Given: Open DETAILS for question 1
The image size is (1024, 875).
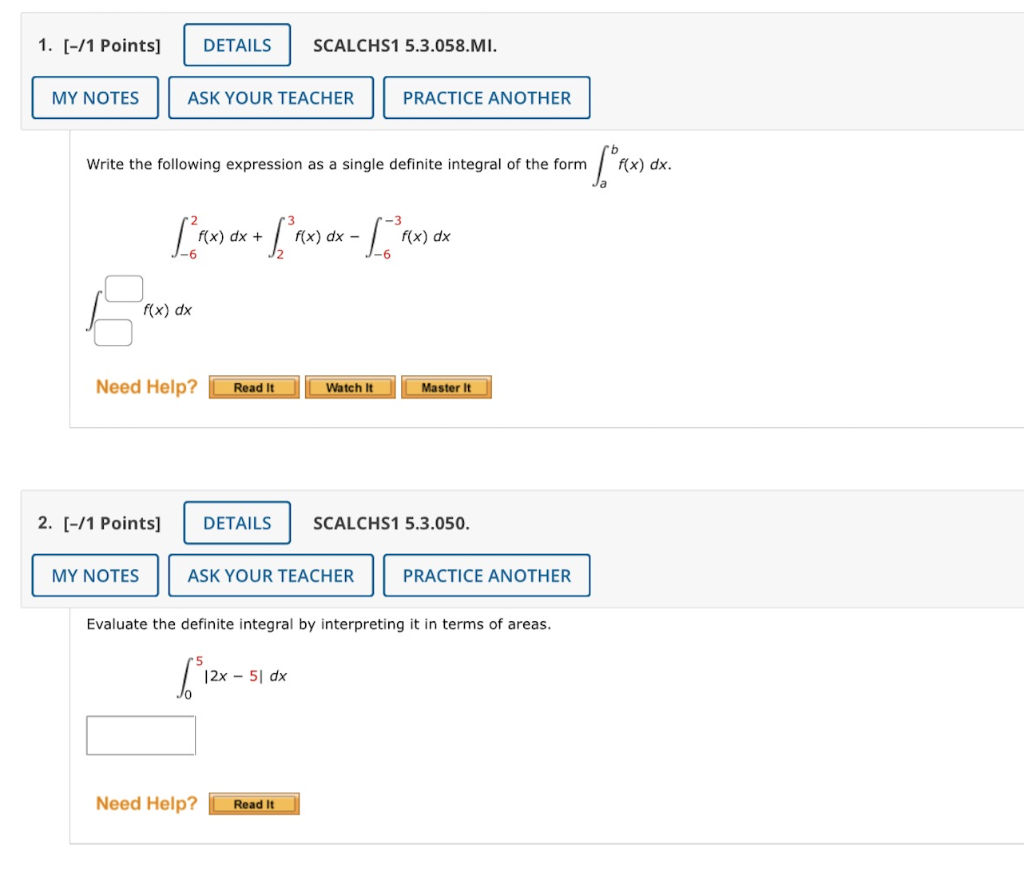Looking at the screenshot, I should pos(236,45).
